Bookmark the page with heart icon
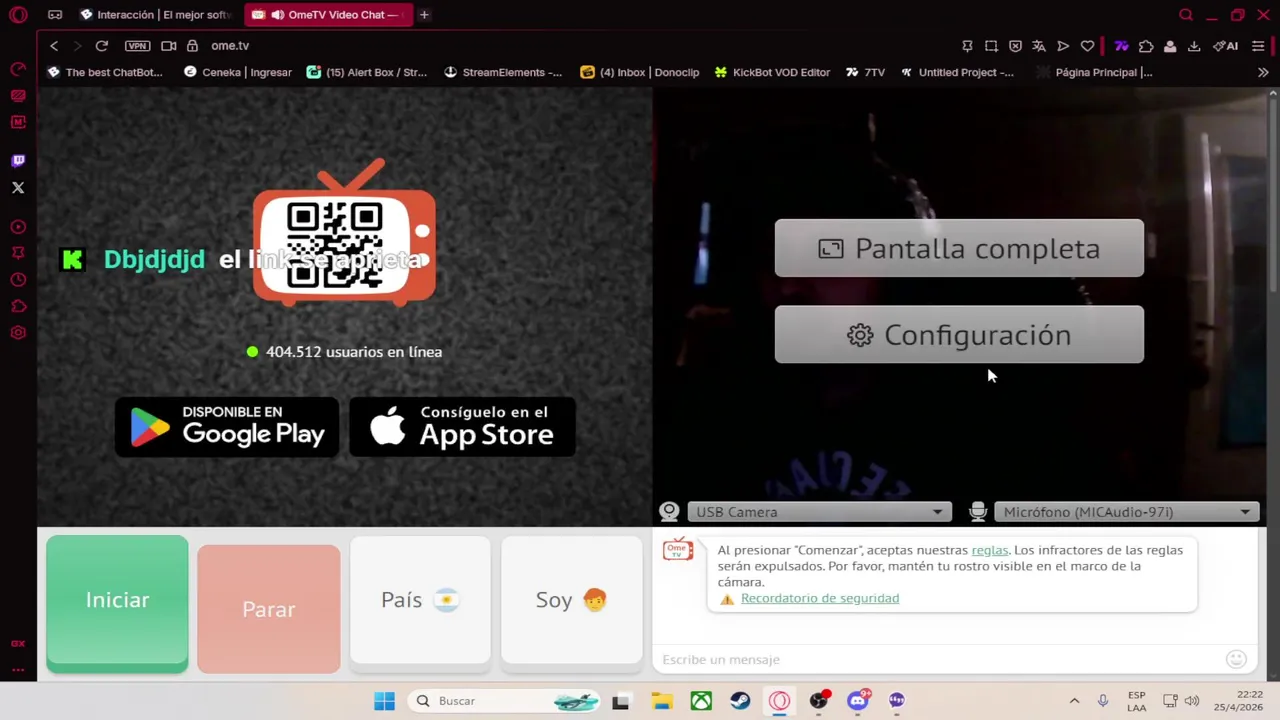 (x=1087, y=46)
